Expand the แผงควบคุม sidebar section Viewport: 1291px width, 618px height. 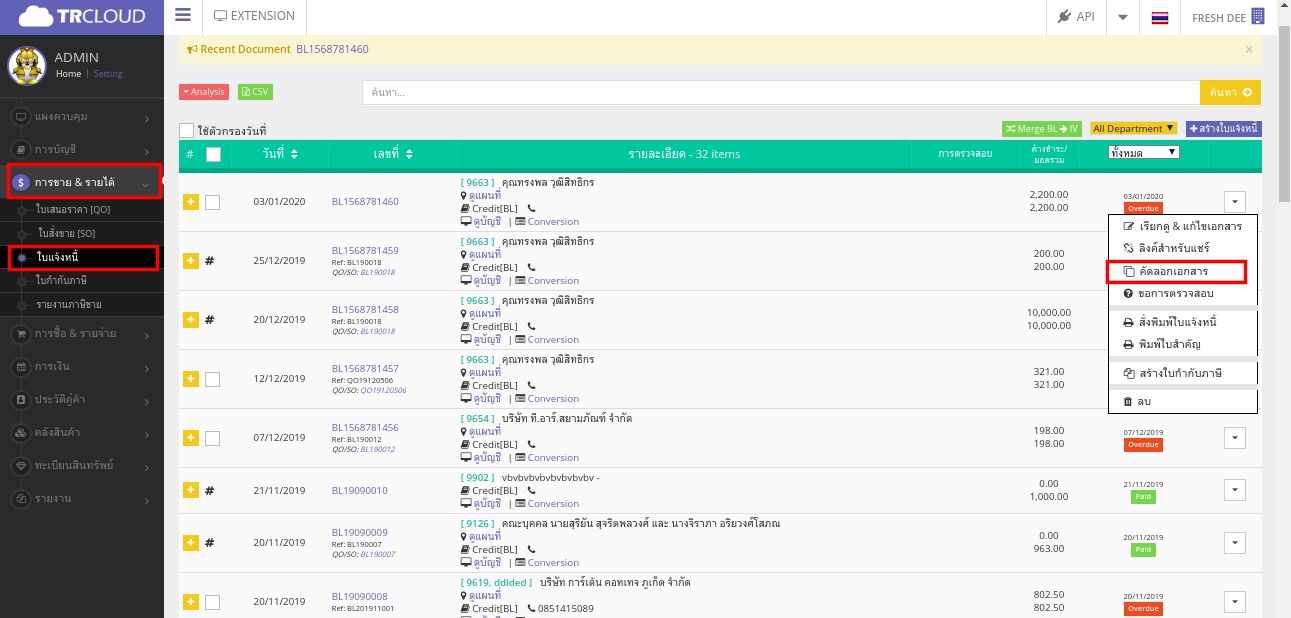(82, 117)
